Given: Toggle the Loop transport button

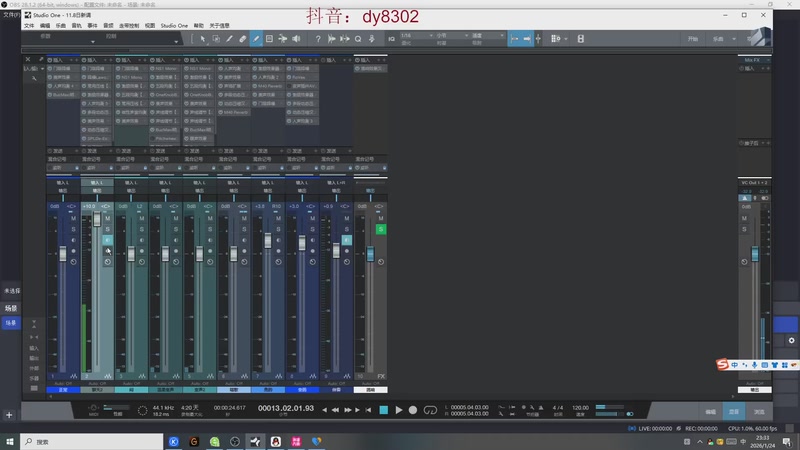Looking at the screenshot, I should pos(430,410).
